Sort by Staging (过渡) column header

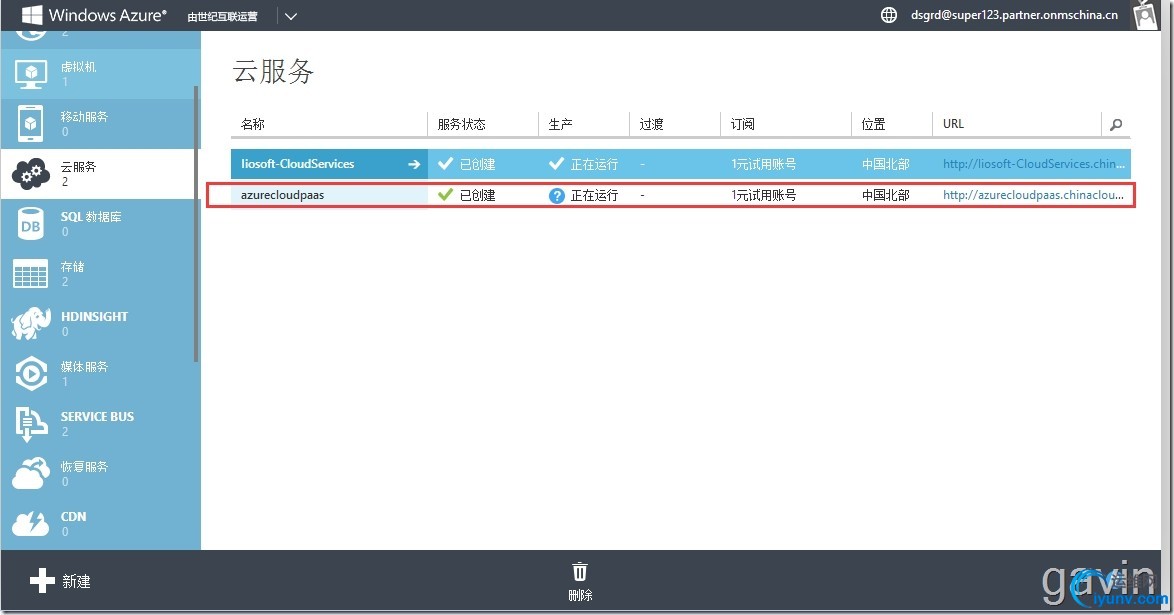pos(651,124)
